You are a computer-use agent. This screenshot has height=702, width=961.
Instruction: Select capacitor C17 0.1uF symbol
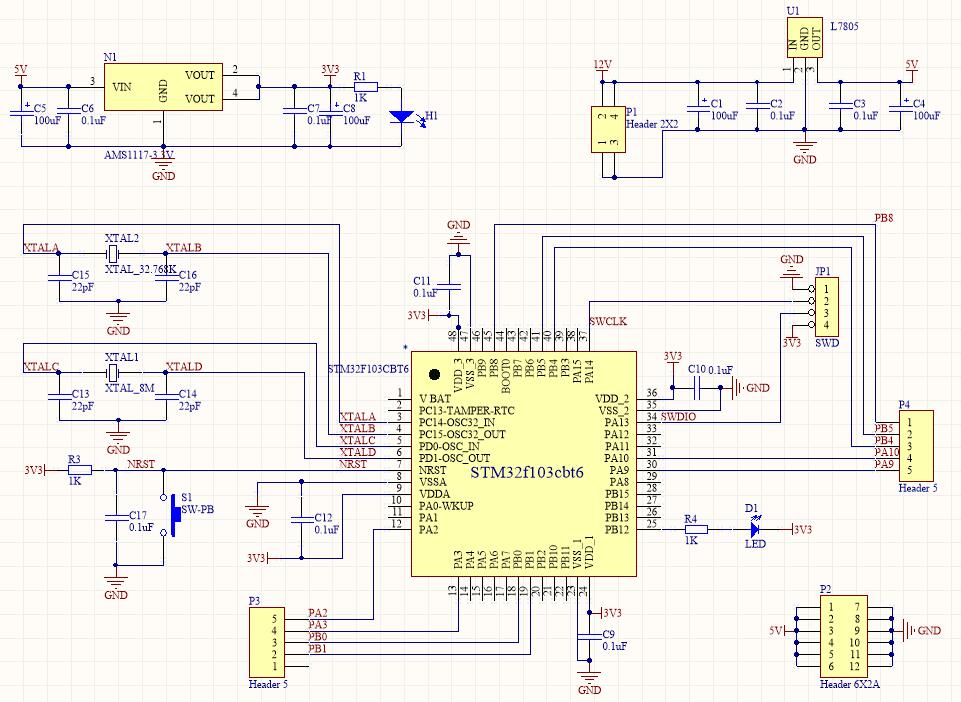115,517
